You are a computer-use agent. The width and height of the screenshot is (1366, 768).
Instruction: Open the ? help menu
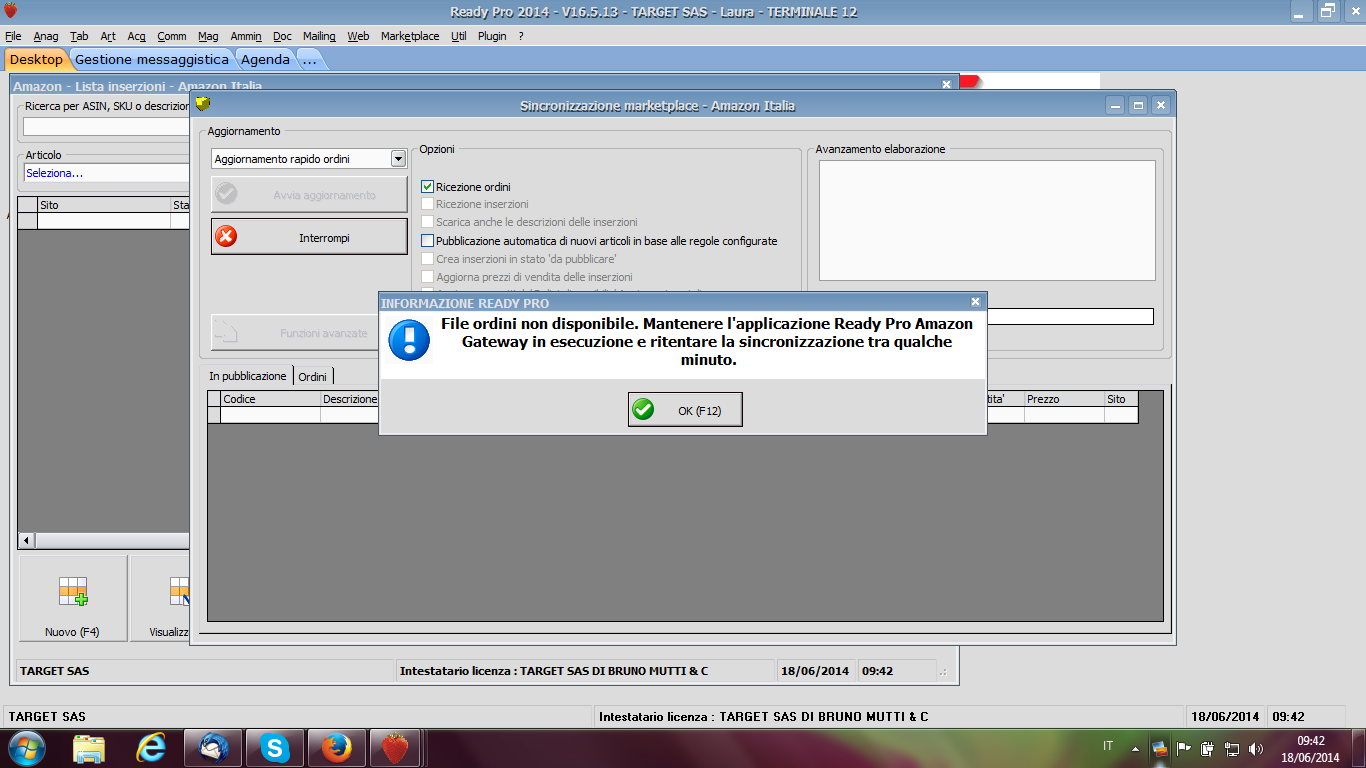pyautogui.click(x=521, y=36)
